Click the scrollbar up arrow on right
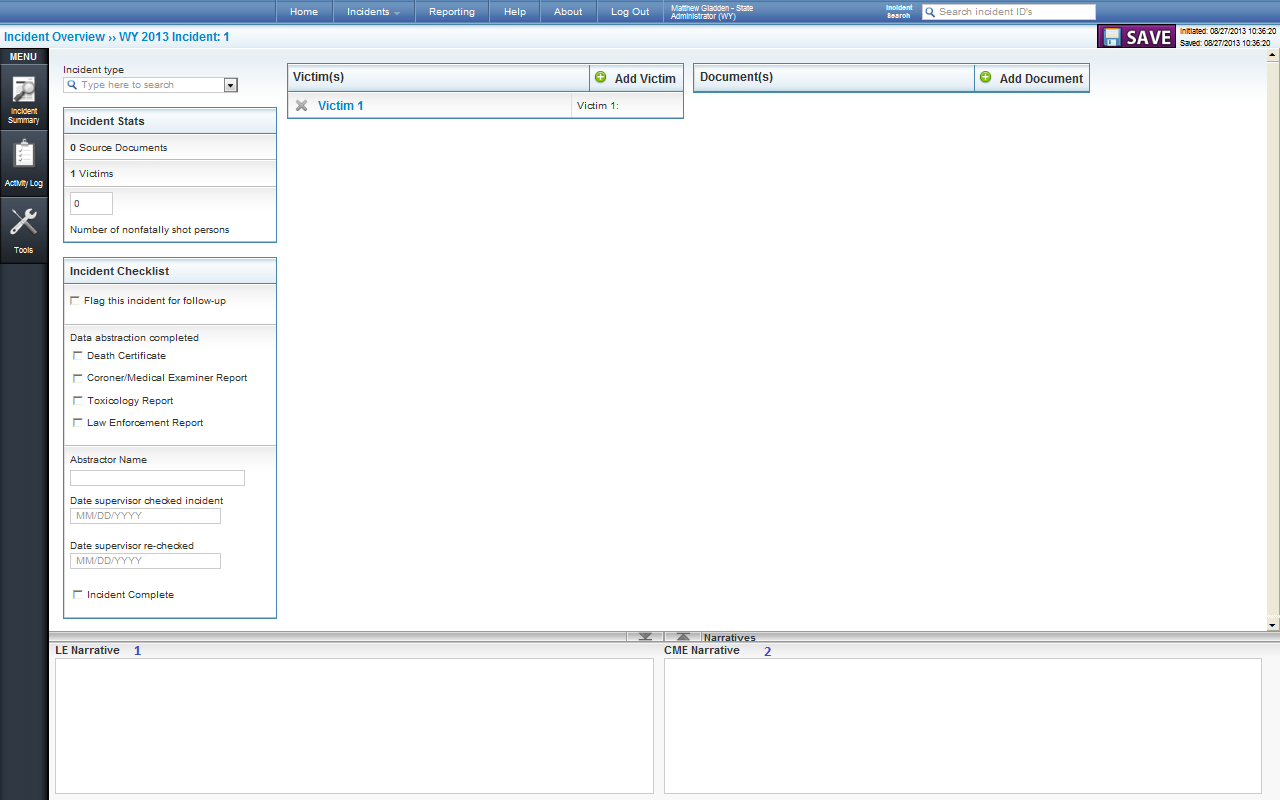 point(1273,55)
